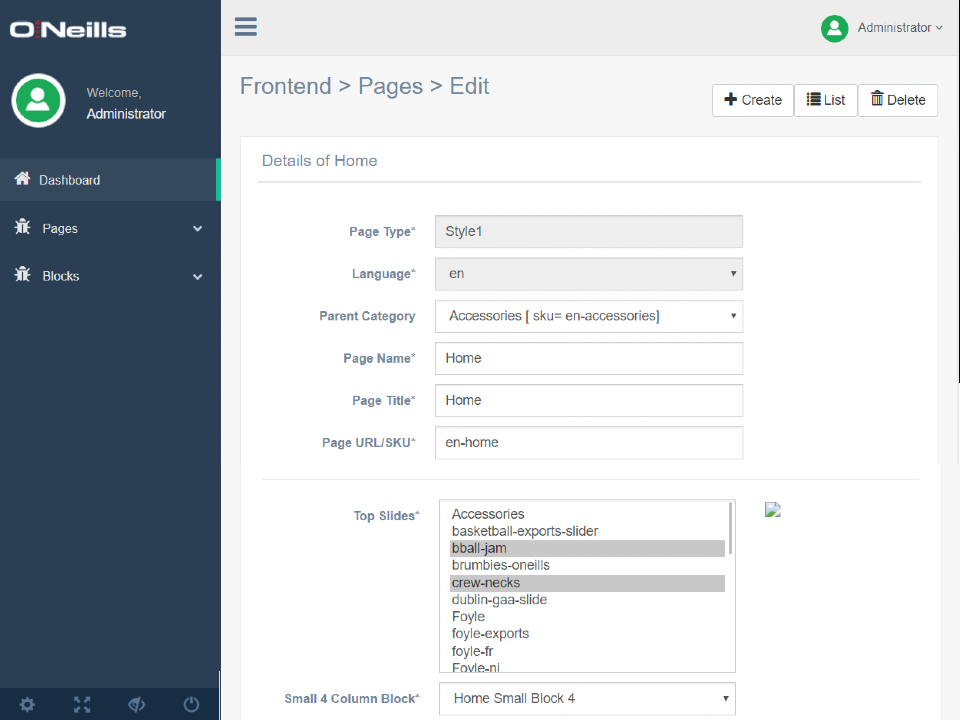Click the eye-slash hide icon
The width and height of the screenshot is (960, 720).
pyautogui.click(x=137, y=705)
